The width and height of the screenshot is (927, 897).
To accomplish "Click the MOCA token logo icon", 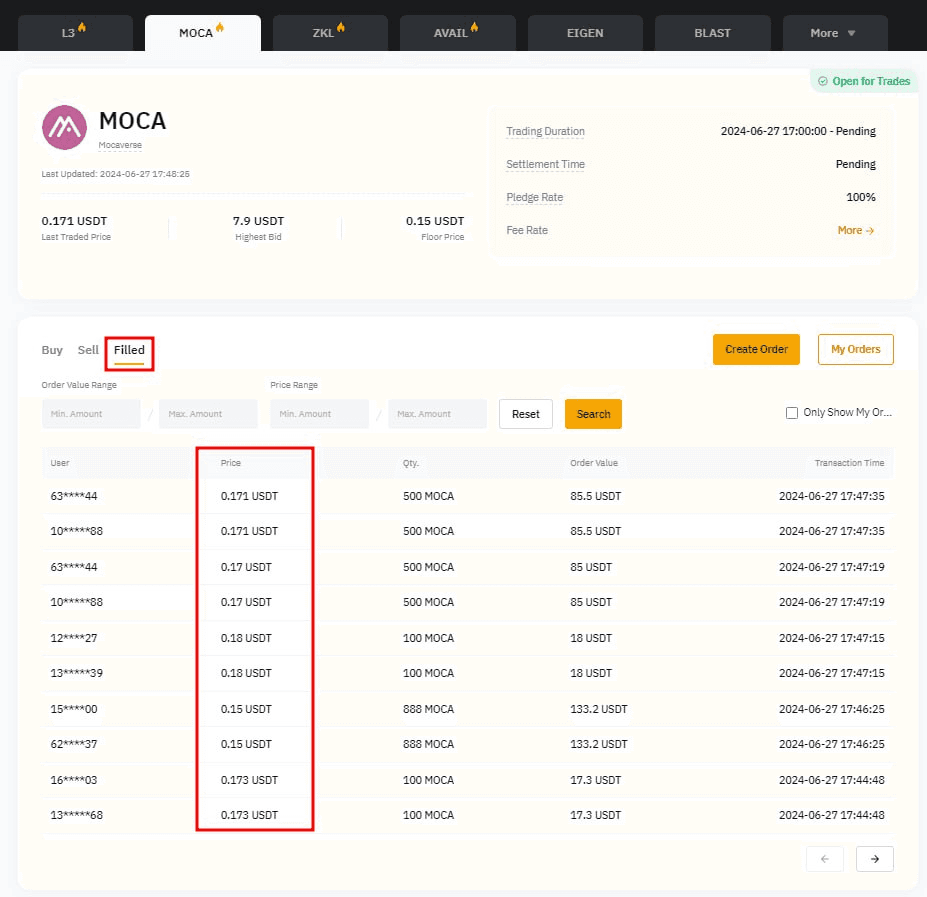I will pos(64,127).
